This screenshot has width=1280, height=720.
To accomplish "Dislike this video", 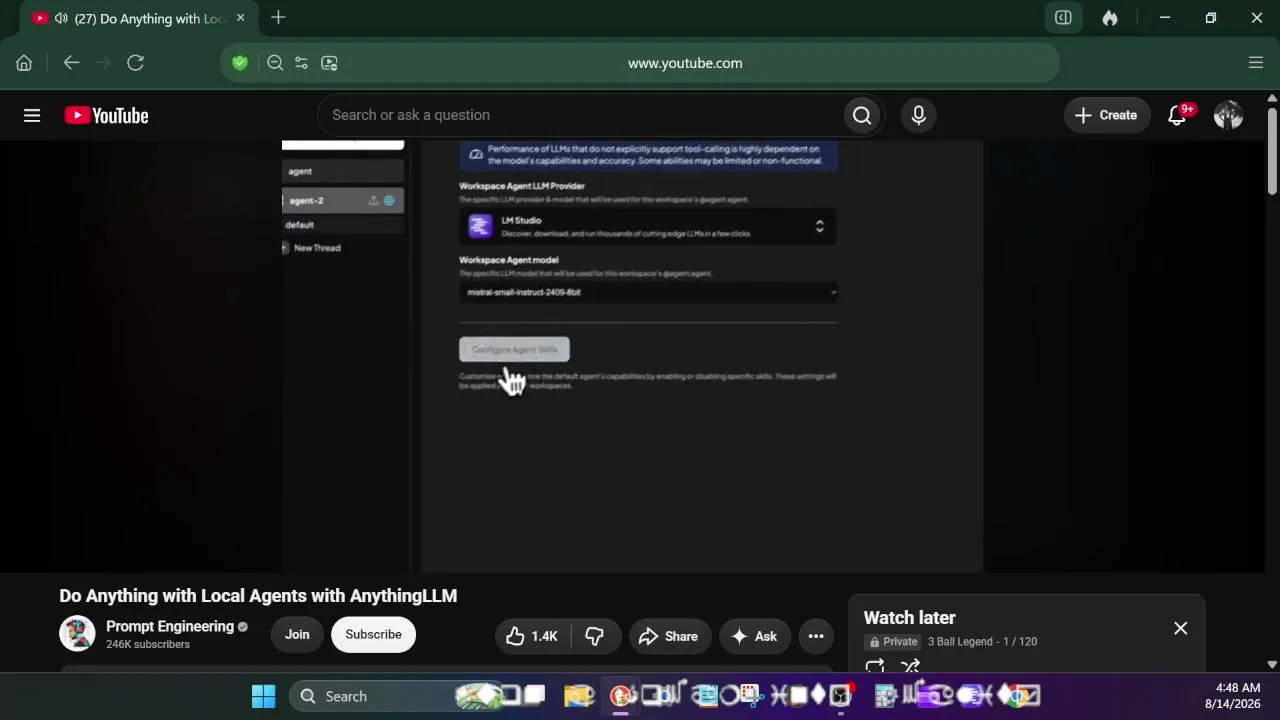I will [x=595, y=636].
